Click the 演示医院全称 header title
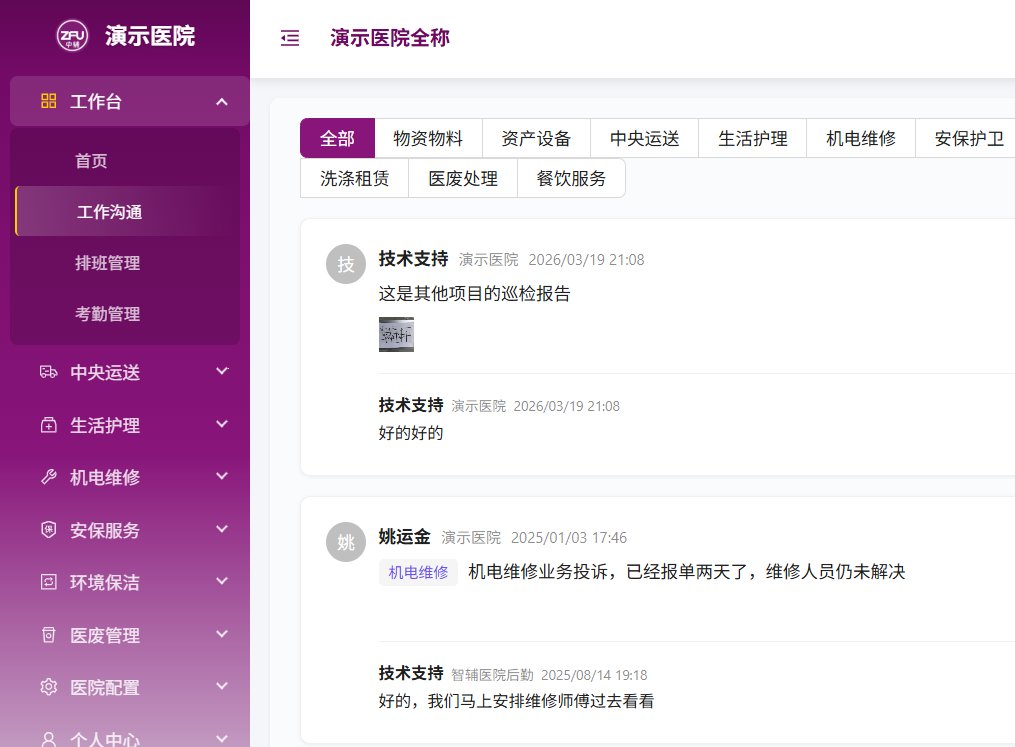Screen dimensions: 1015x747 [x=390, y=38]
